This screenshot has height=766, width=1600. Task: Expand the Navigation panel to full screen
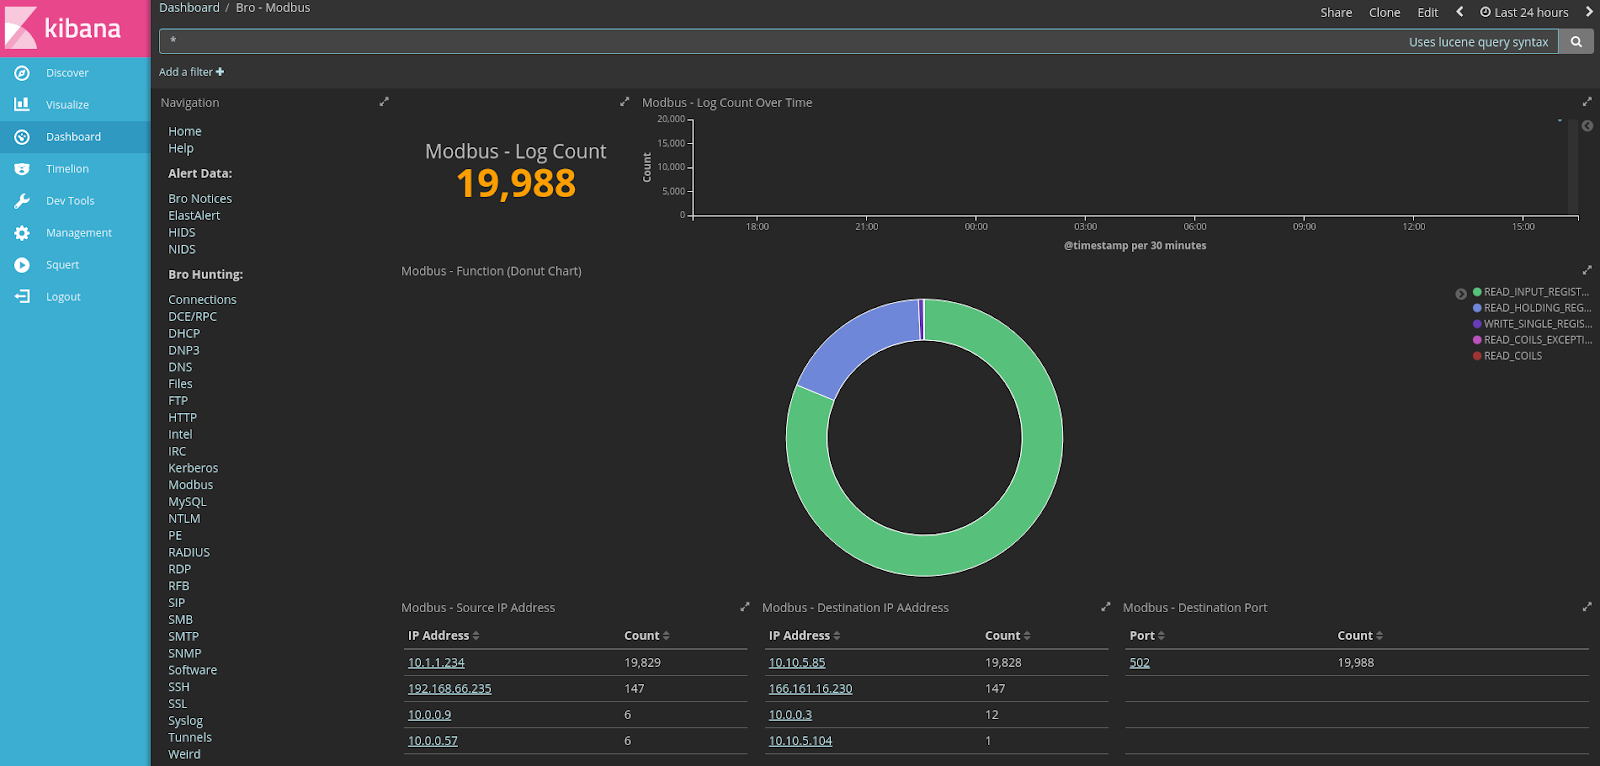[x=384, y=102]
